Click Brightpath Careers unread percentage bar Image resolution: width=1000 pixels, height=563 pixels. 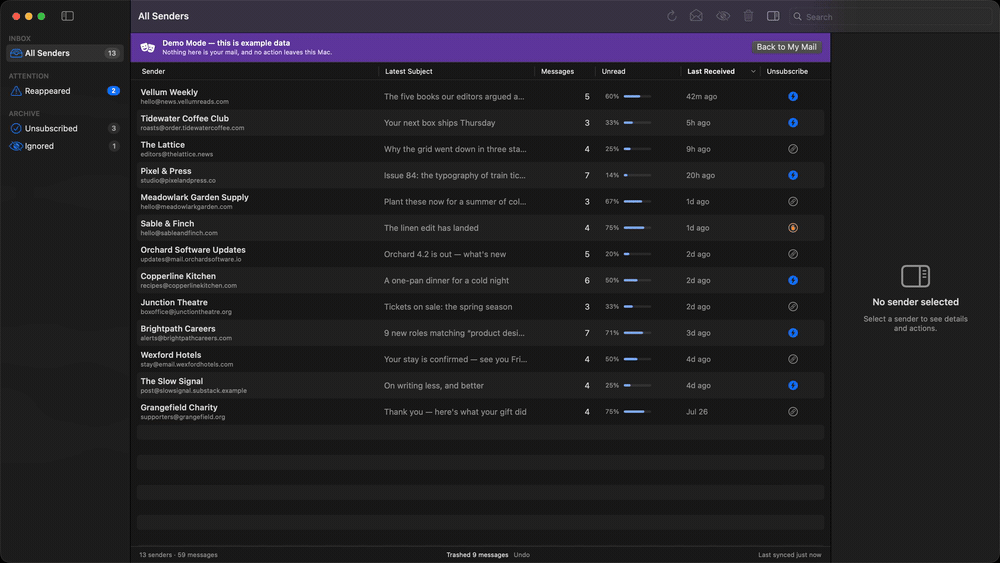637,333
